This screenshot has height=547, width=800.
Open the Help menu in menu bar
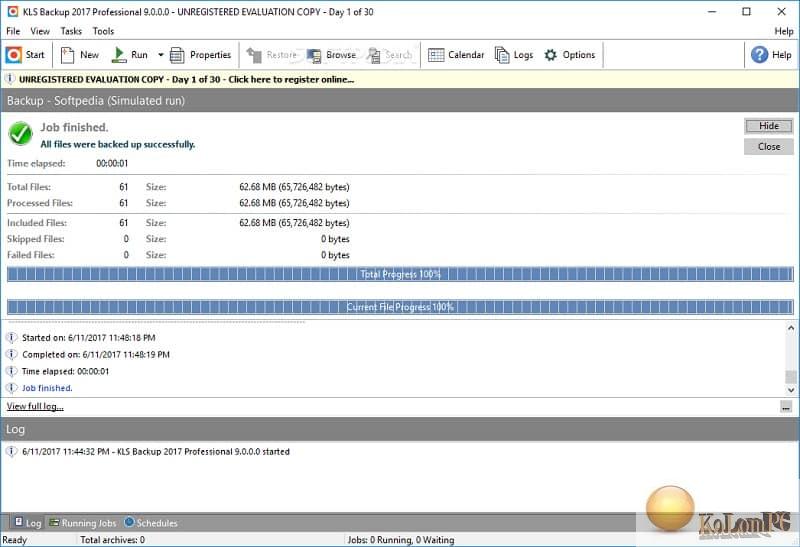pos(784,31)
